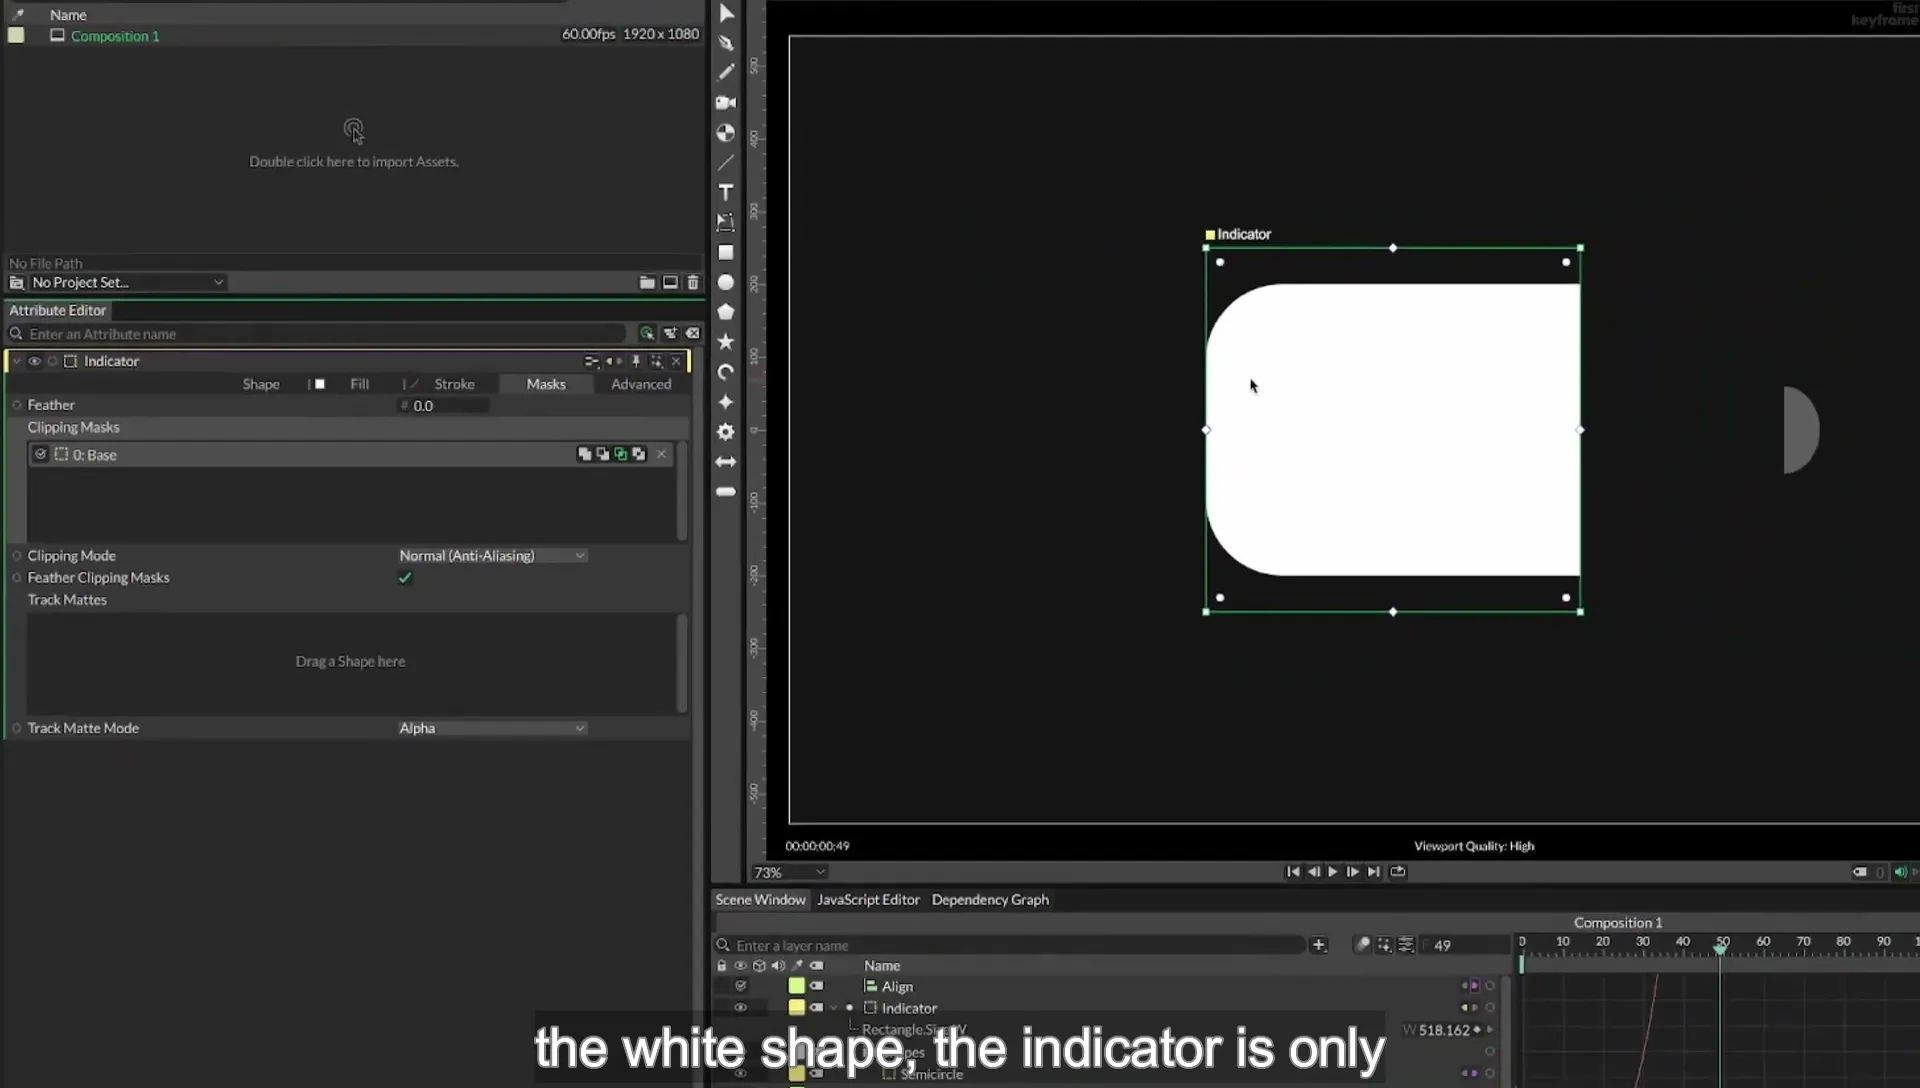
Task: Open the JavaScript Editor tab
Action: 868,900
